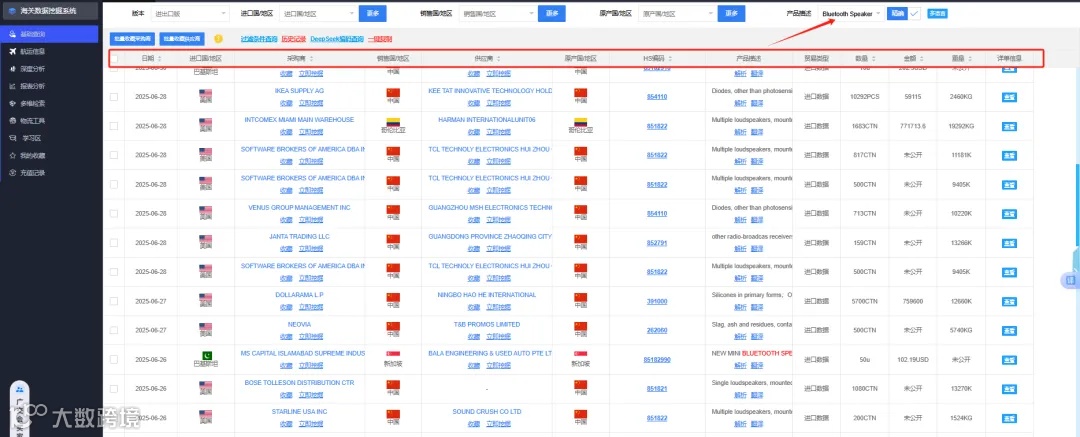
Task: Sort table by 供应商 column arrows
Action: tap(498, 59)
